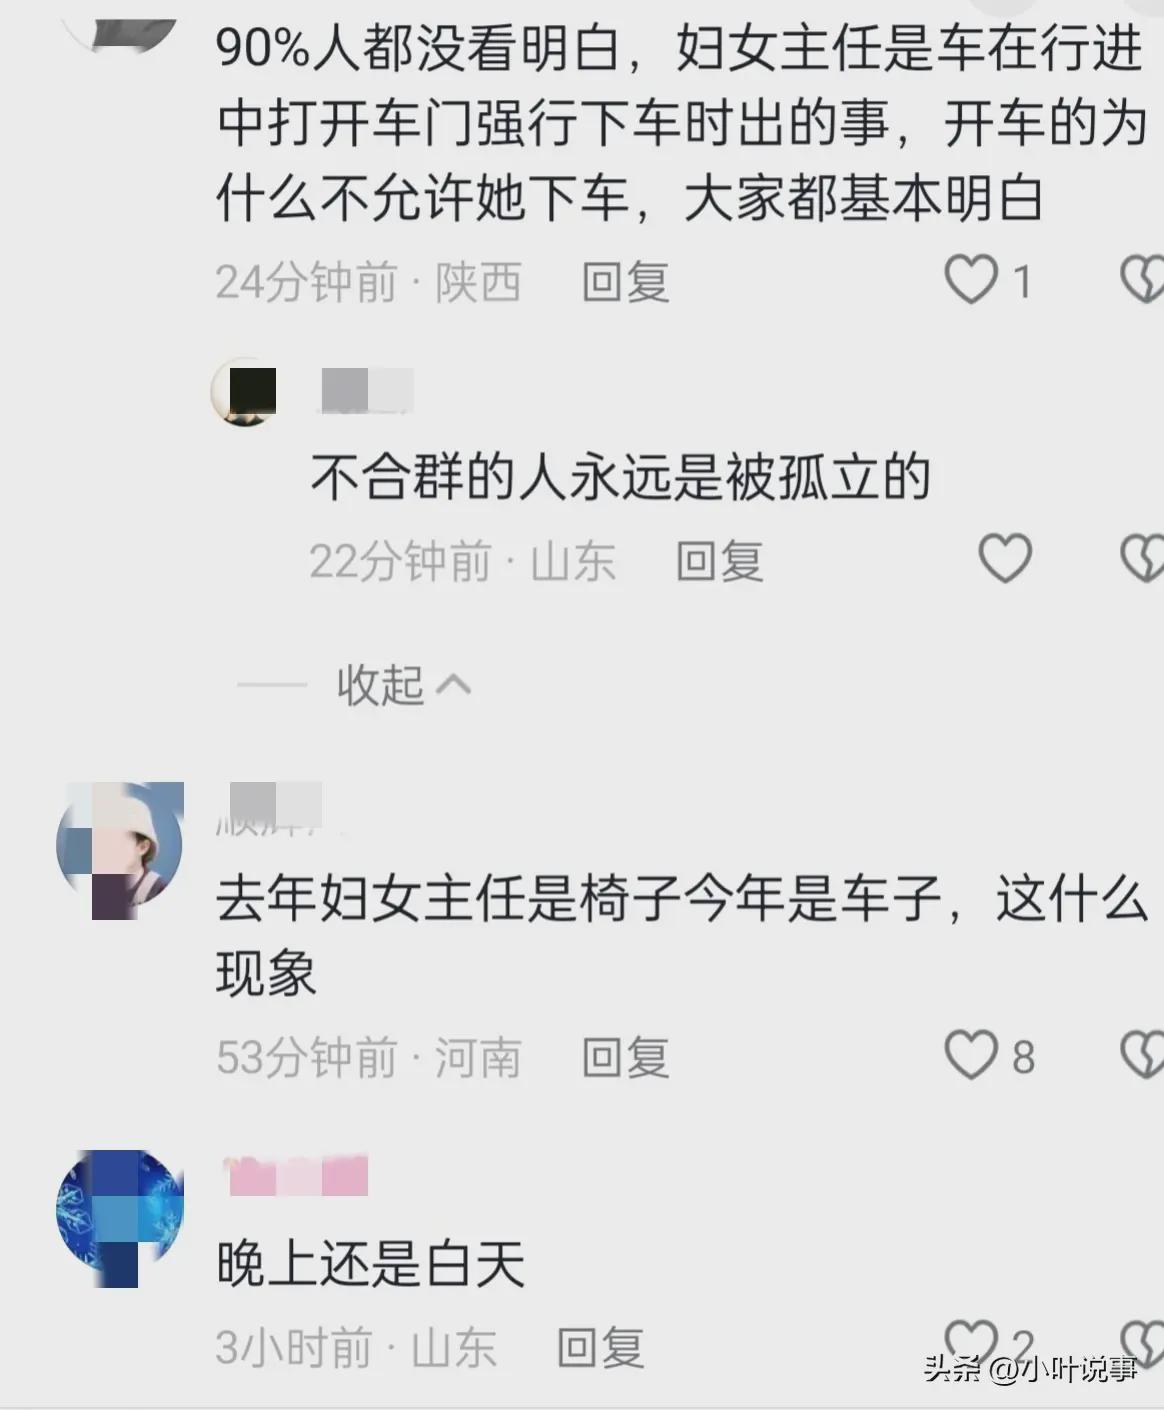Like the Shaanxi comment with 1 like
The width and height of the screenshot is (1164, 1410).
pyautogui.click(x=972, y=280)
